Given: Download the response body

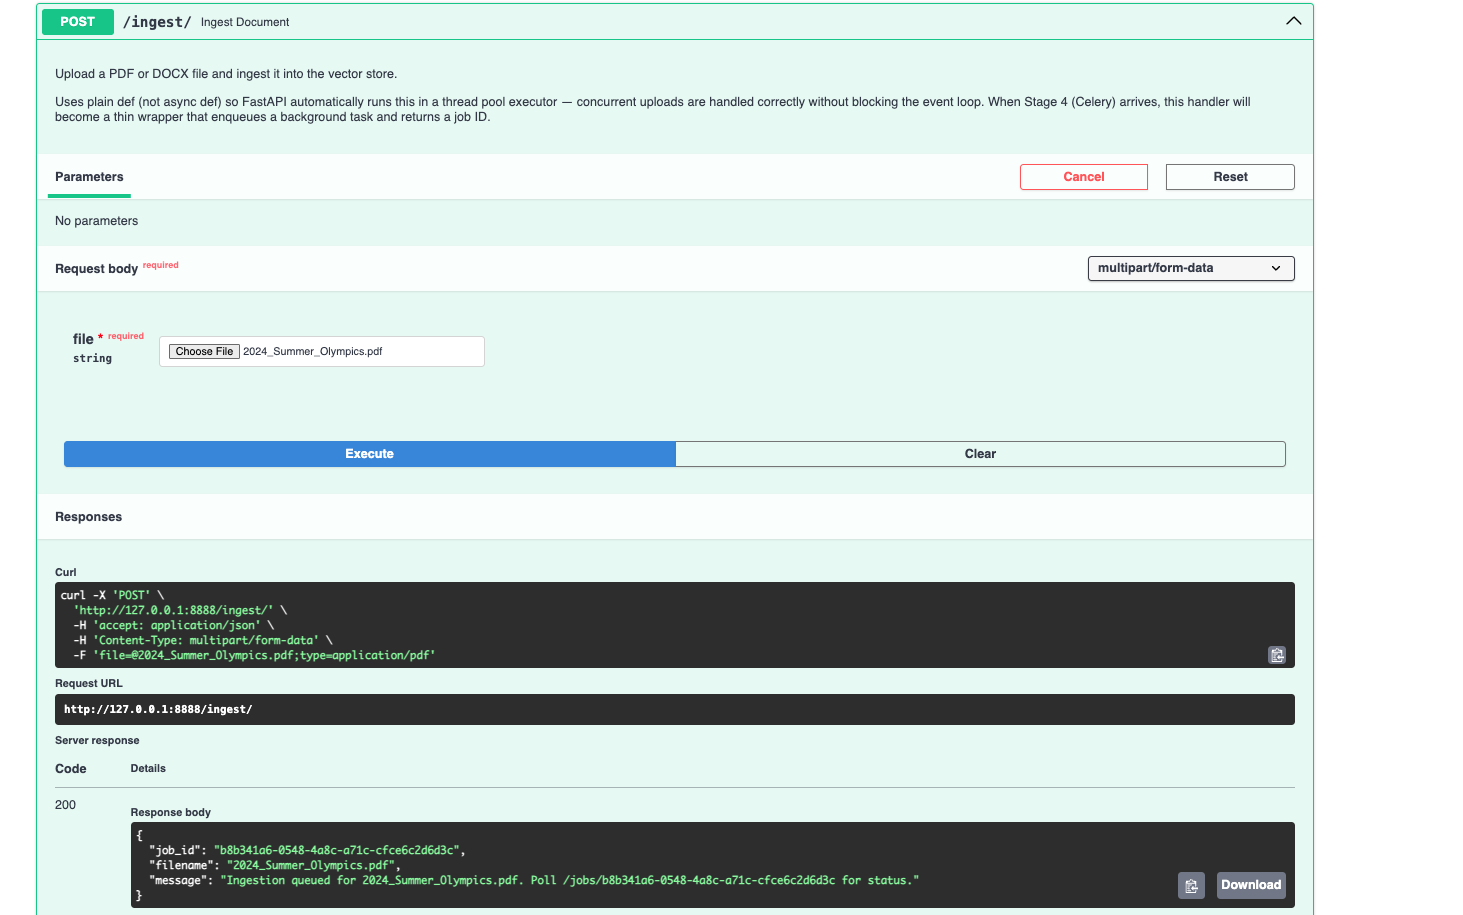Looking at the screenshot, I should 1251,885.
